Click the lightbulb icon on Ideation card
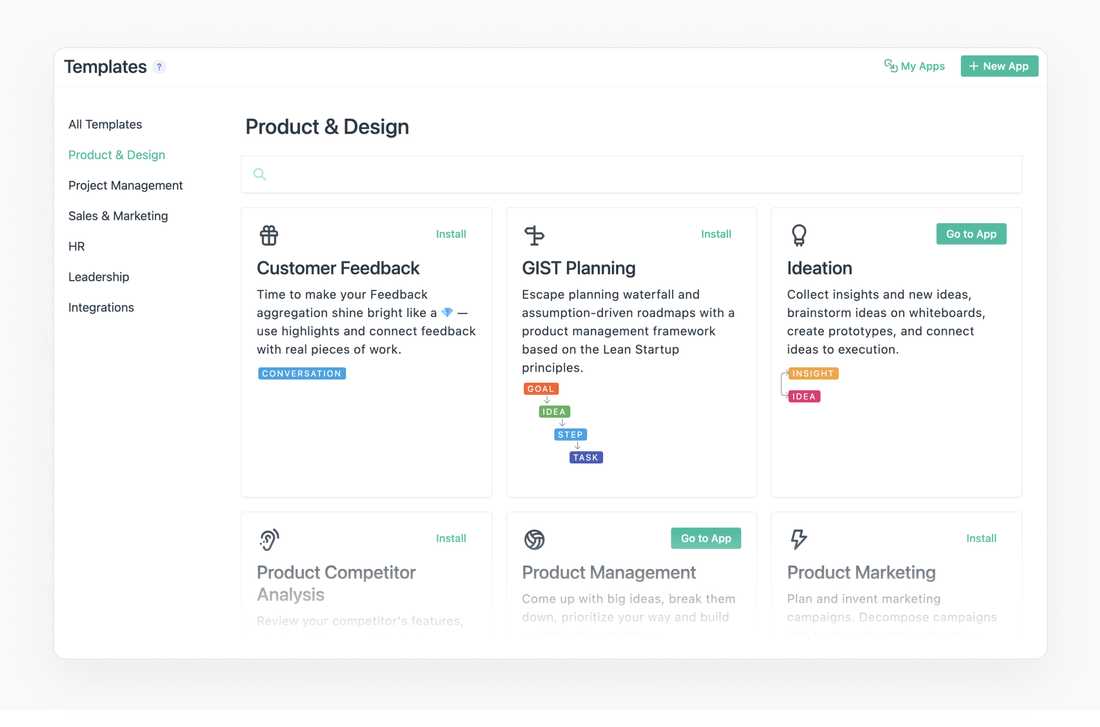The height and width of the screenshot is (727, 1100). click(x=799, y=235)
